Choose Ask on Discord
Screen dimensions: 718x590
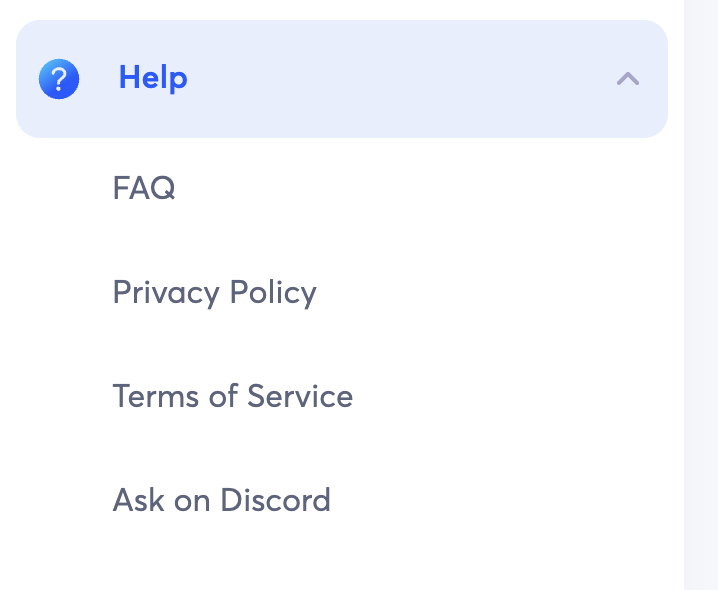pos(221,500)
